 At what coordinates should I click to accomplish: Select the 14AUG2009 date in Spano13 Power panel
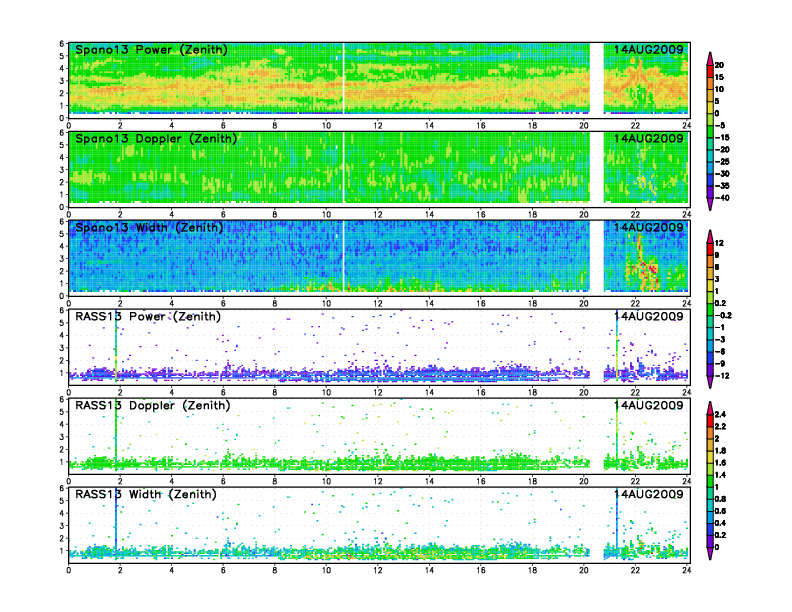click(x=649, y=50)
